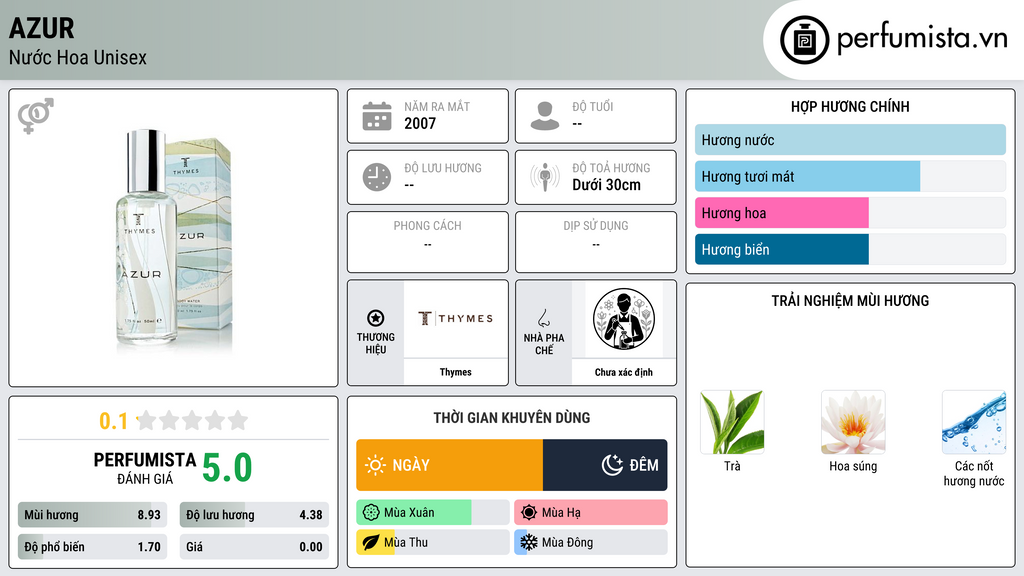The image size is (1024, 576).
Task: Click the snowflake icon for Mùa Đông
Action: (x=529, y=542)
